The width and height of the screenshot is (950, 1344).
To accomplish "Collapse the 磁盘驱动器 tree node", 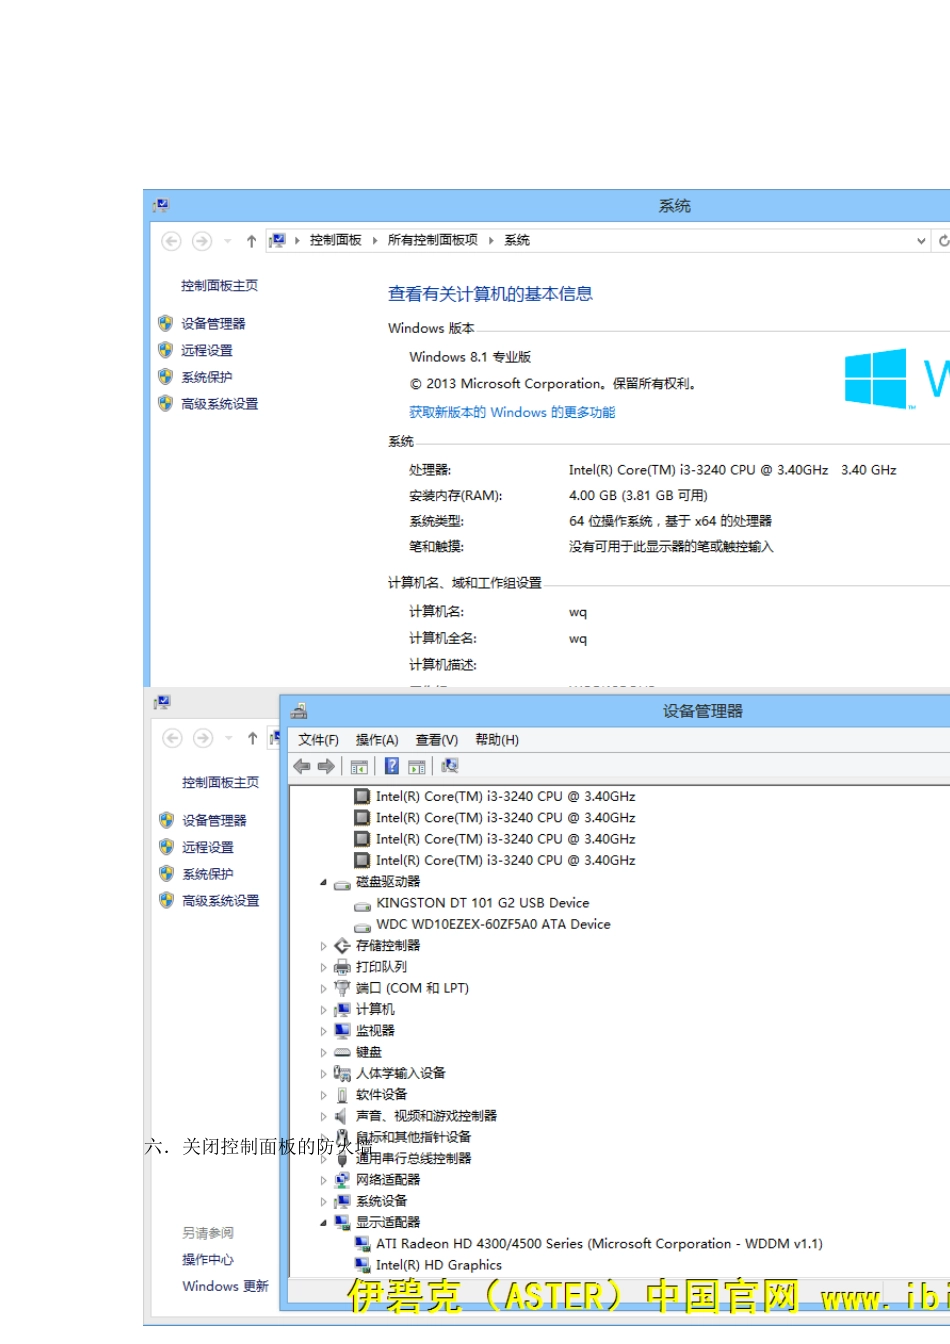I will pyautogui.click(x=323, y=883).
